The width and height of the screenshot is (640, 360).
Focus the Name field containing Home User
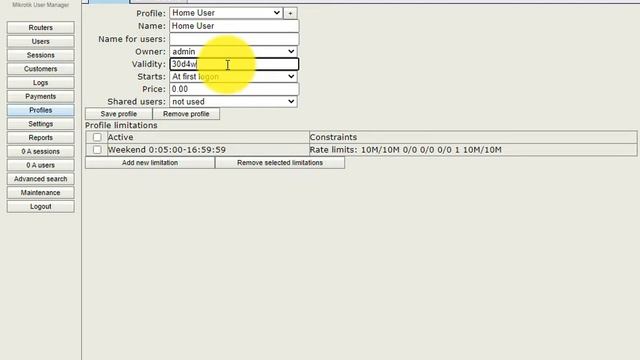pyautogui.click(x=234, y=26)
